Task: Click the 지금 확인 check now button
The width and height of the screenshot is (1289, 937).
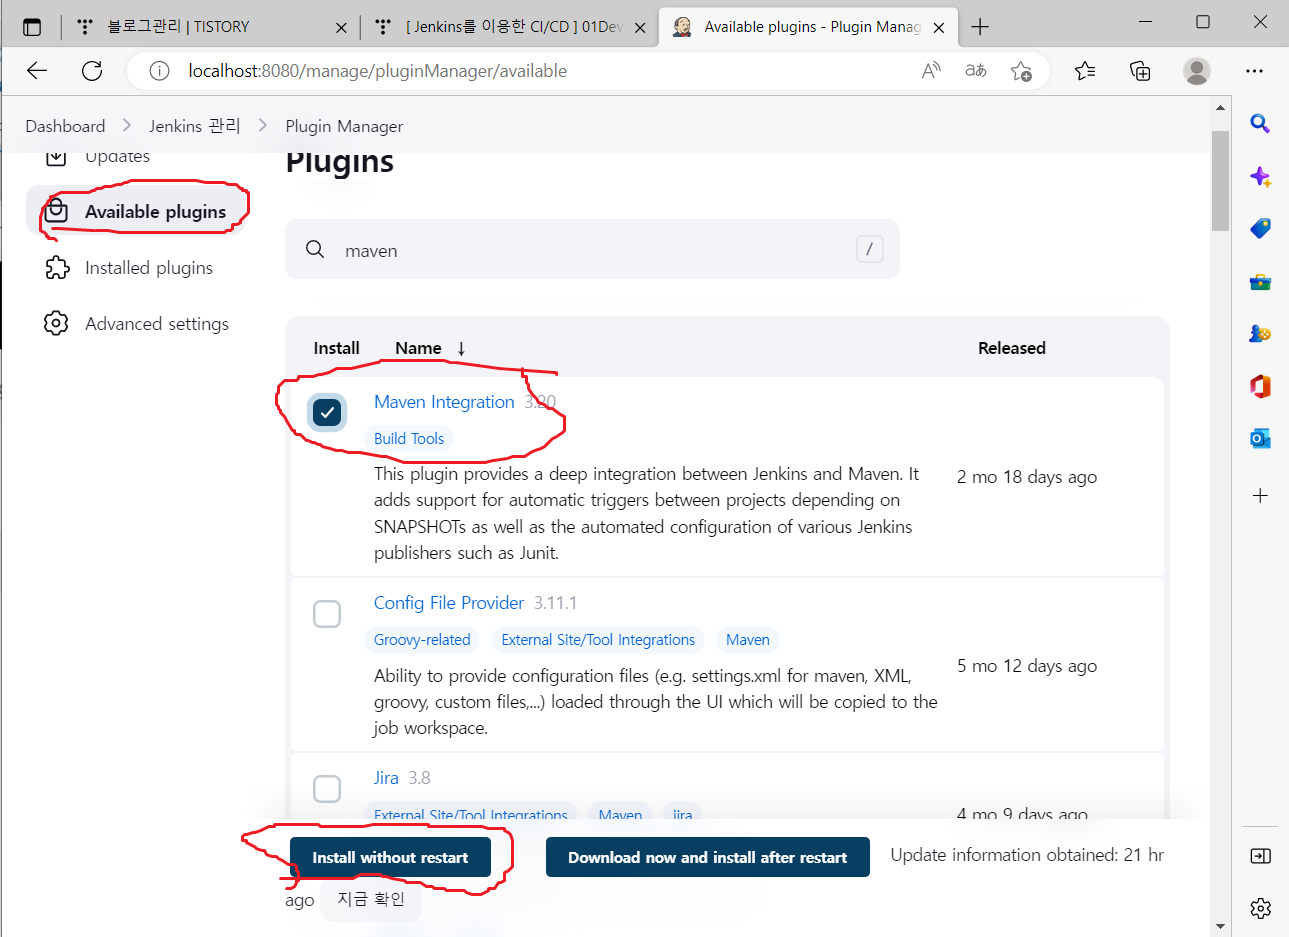Action: [x=371, y=899]
